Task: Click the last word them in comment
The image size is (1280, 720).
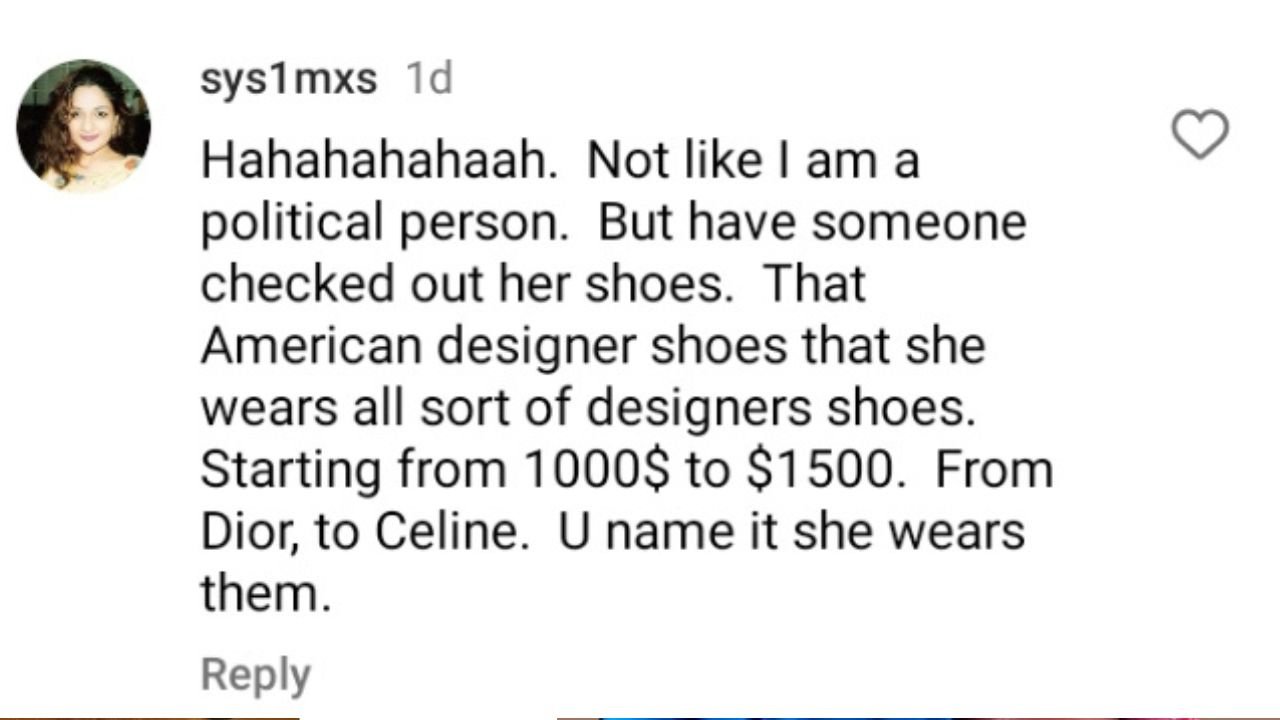Action: pyautogui.click(x=264, y=594)
